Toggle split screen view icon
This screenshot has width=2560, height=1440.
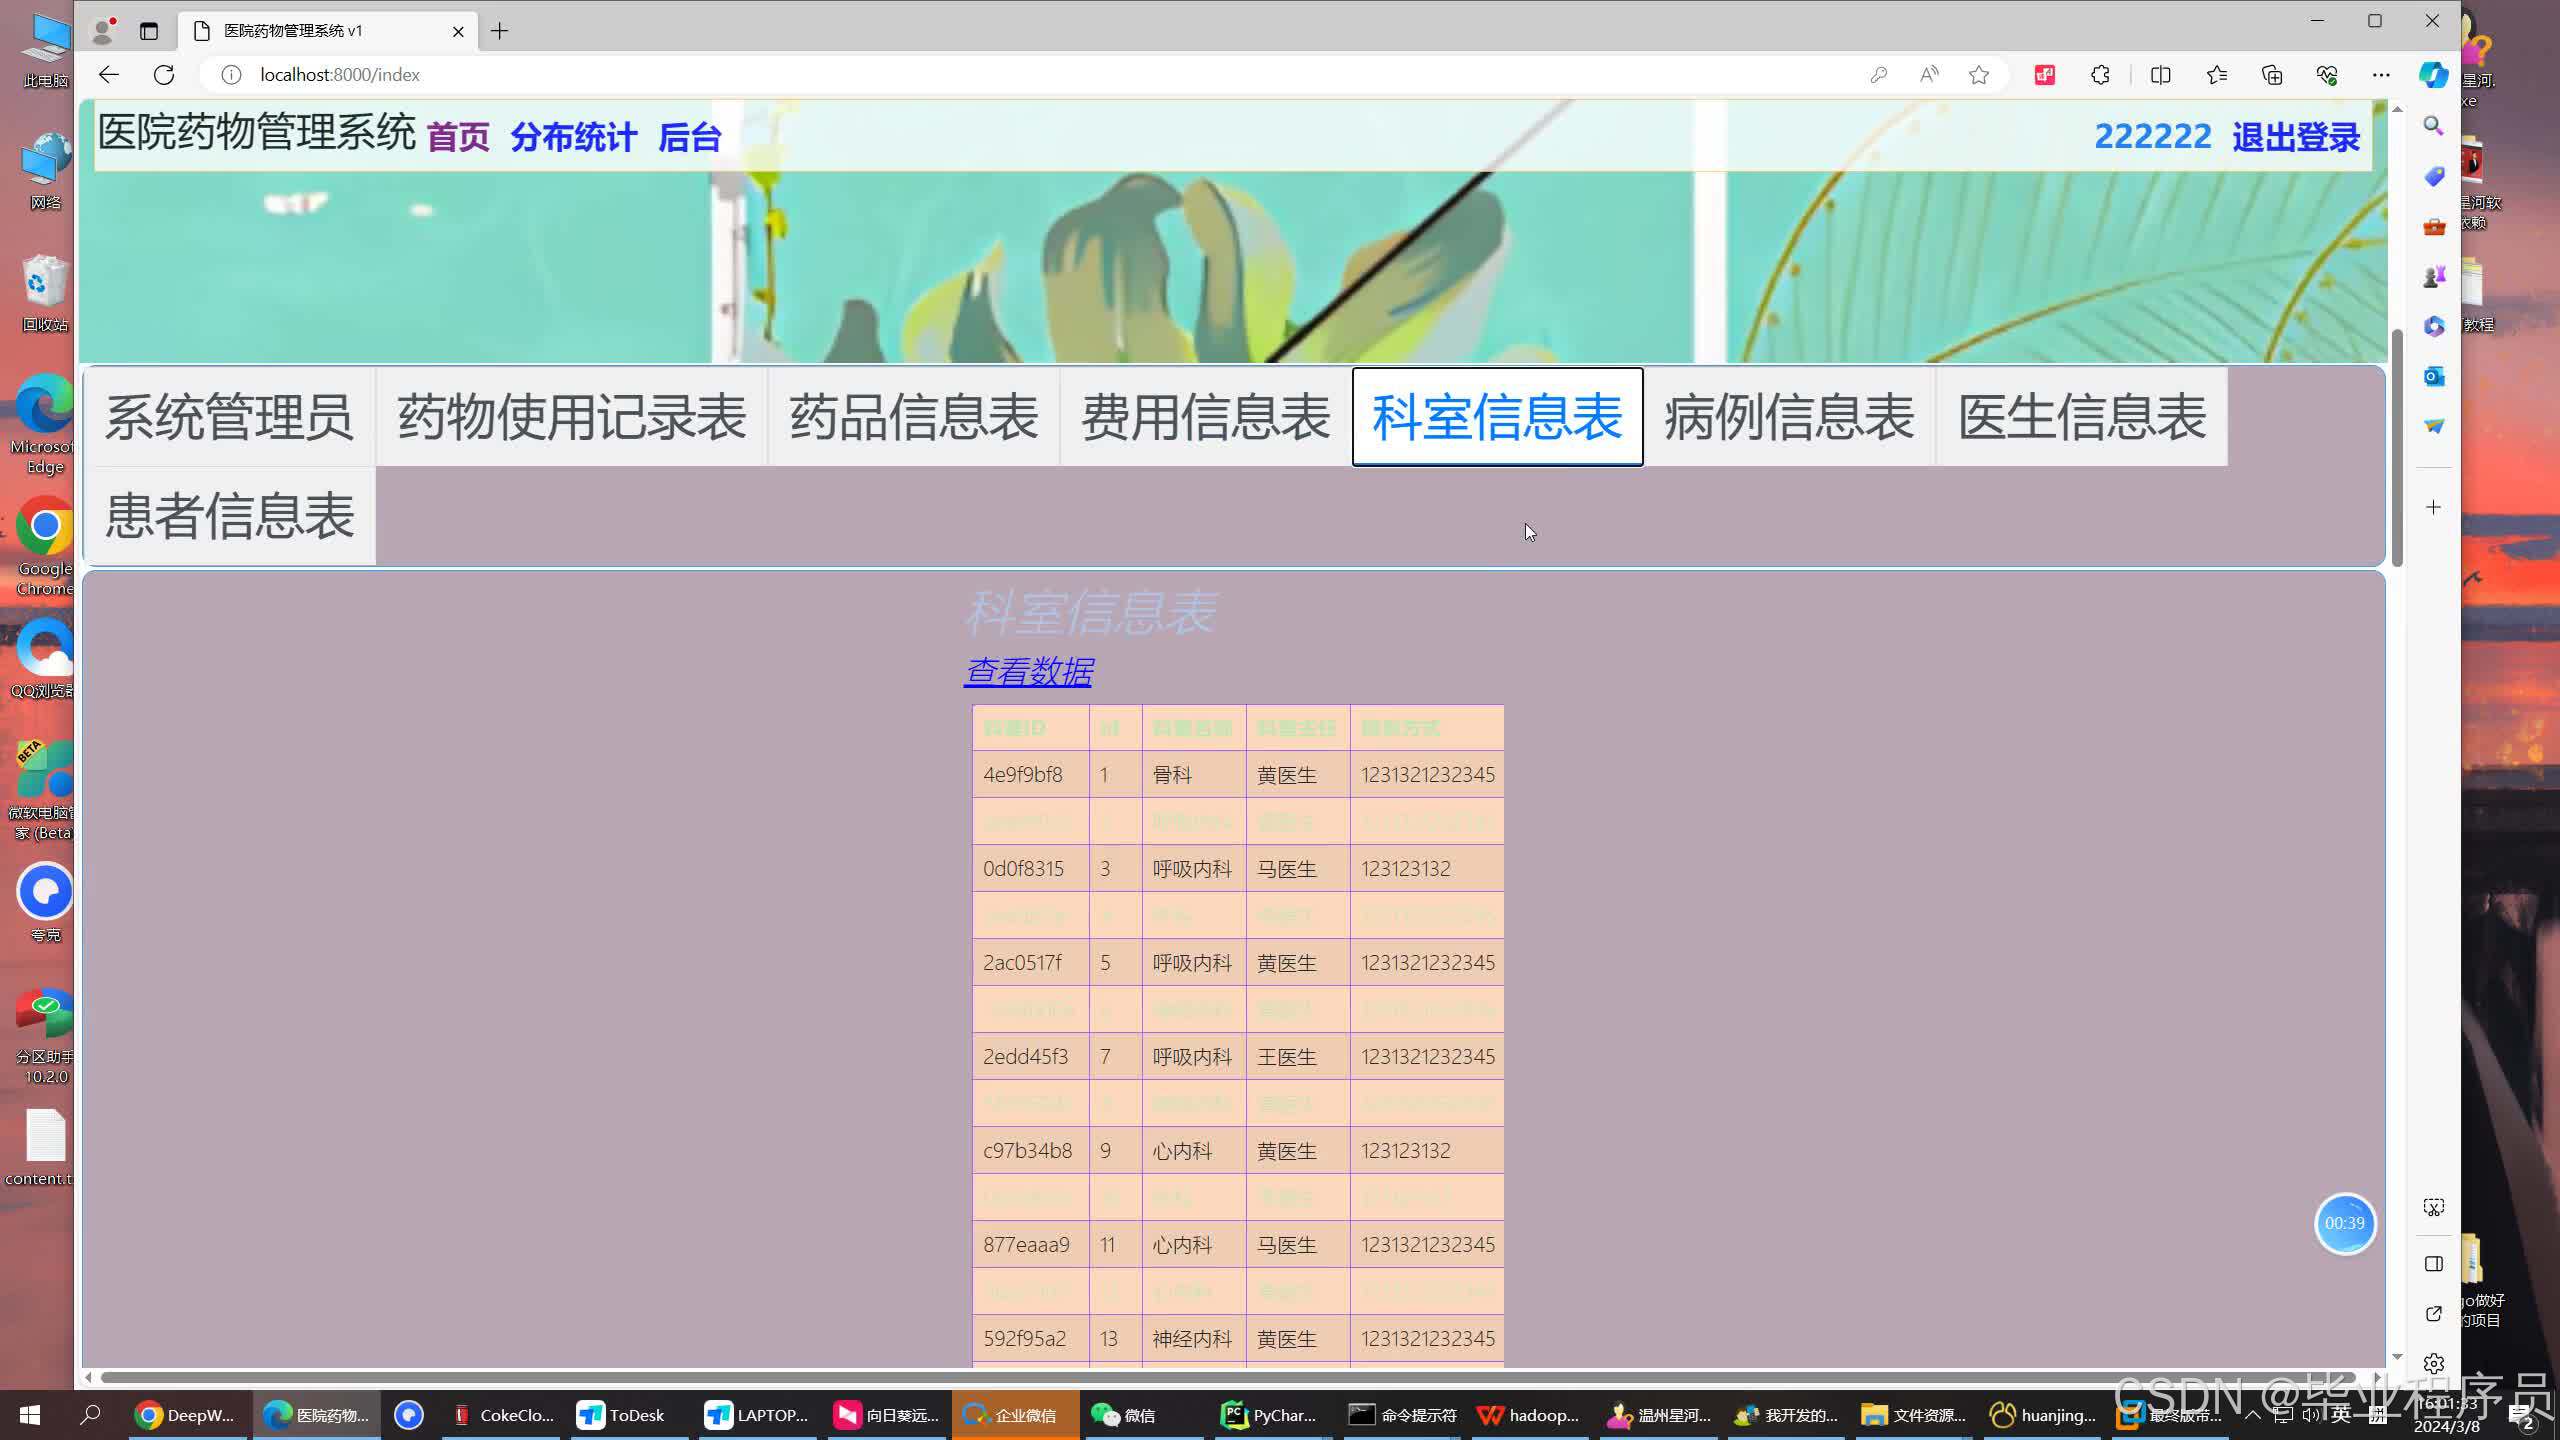(x=2160, y=75)
